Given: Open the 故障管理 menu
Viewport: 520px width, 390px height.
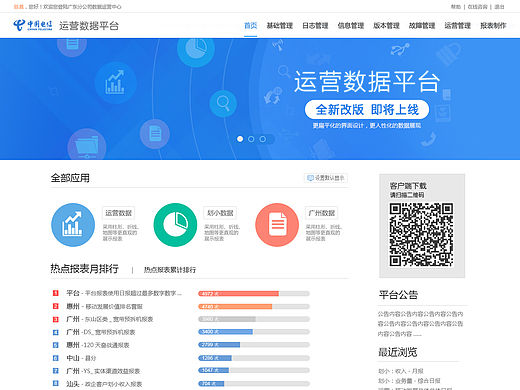Looking at the screenshot, I should point(422,26).
